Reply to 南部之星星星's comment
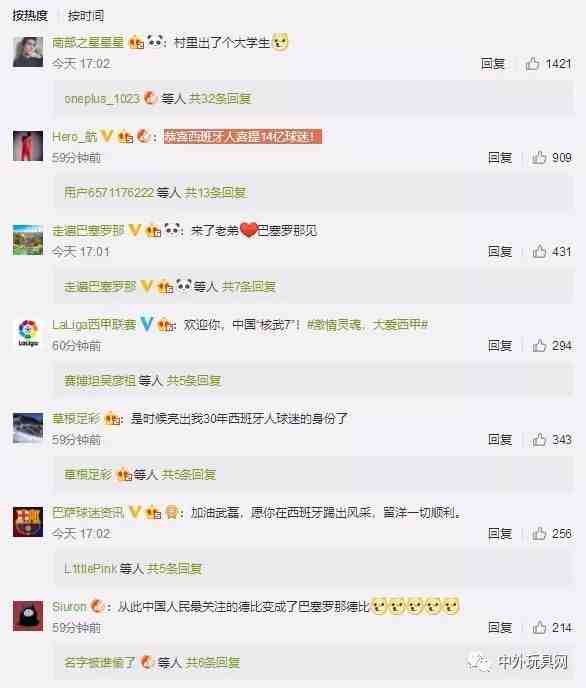The width and height of the screenshot is (586, 688). coord(493,64)
